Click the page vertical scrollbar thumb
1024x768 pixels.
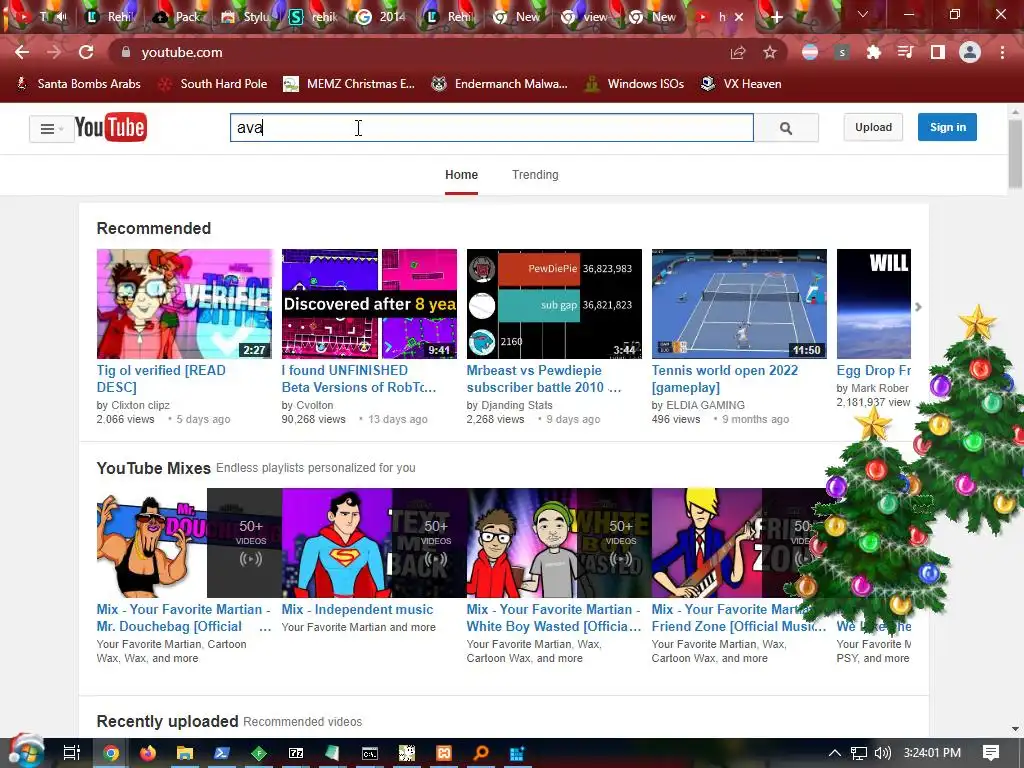point(1016,153)
